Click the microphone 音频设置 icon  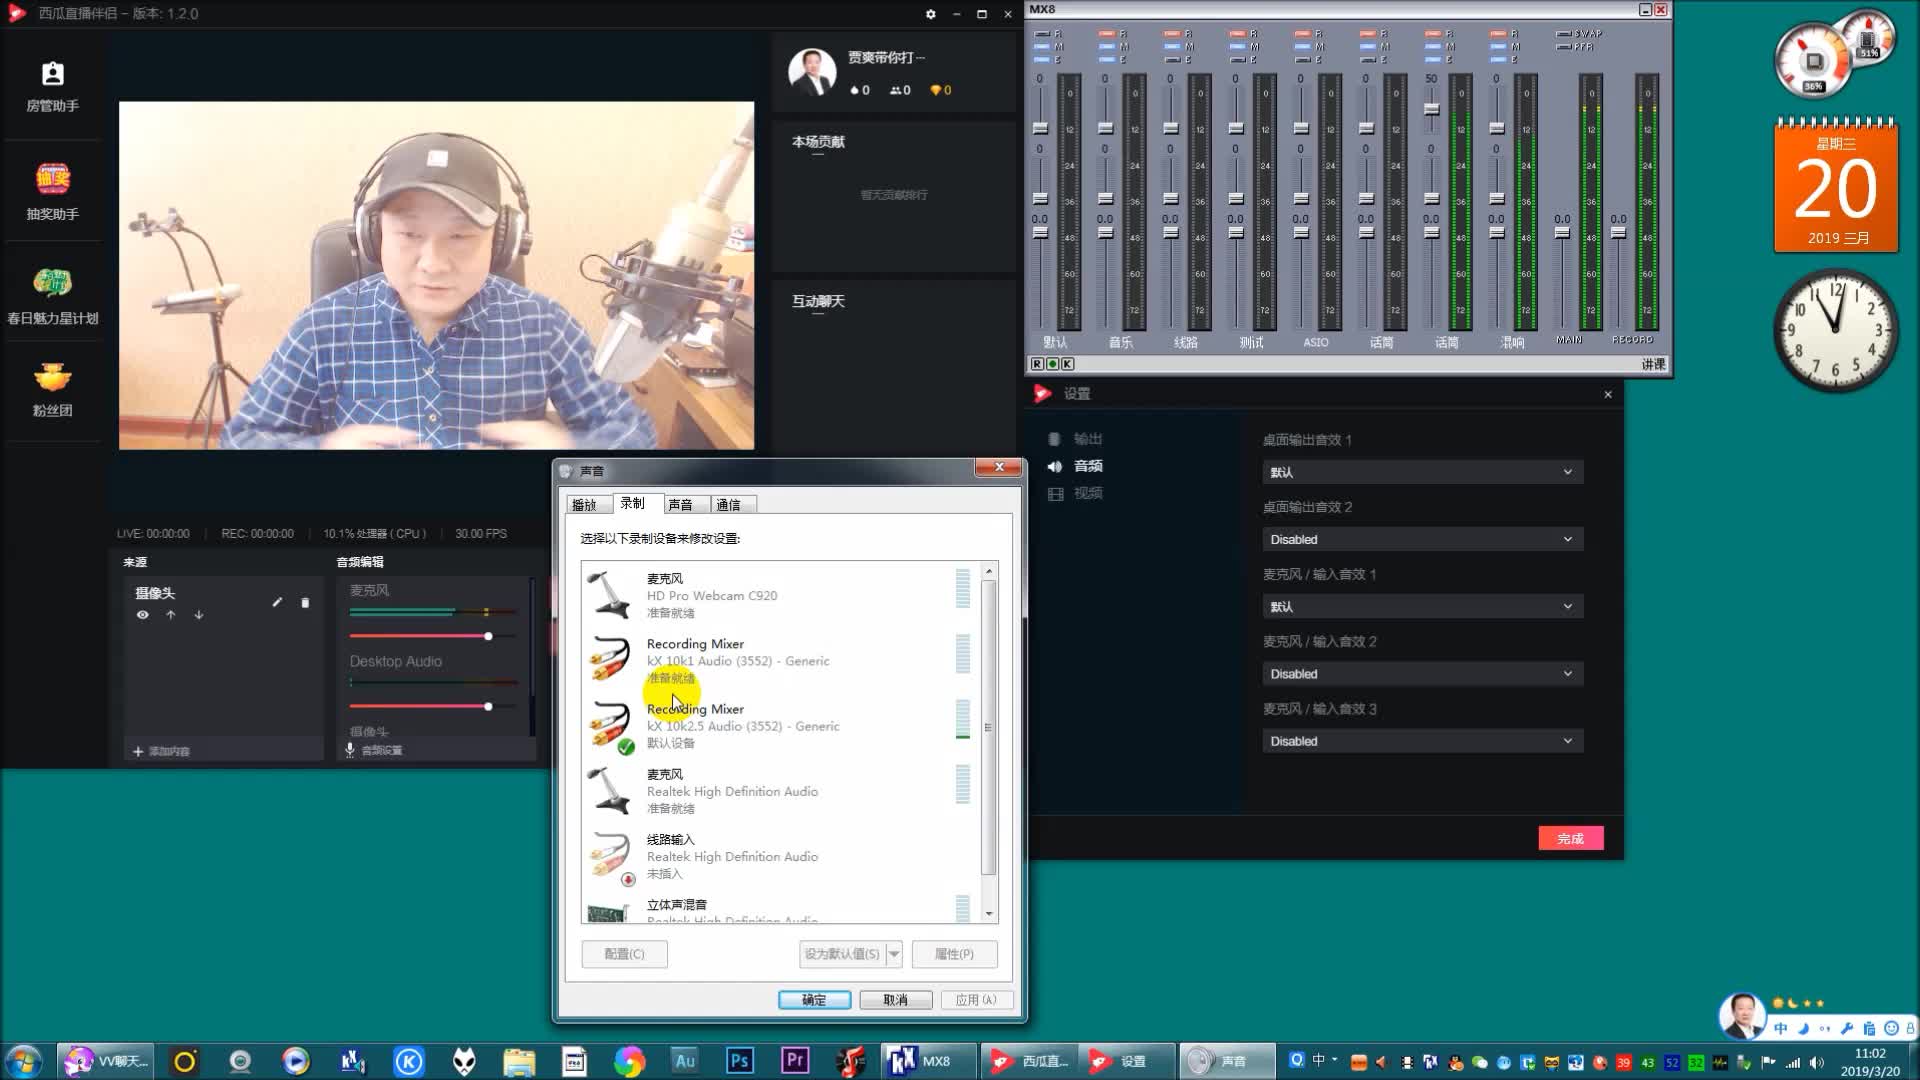point(350,749)
